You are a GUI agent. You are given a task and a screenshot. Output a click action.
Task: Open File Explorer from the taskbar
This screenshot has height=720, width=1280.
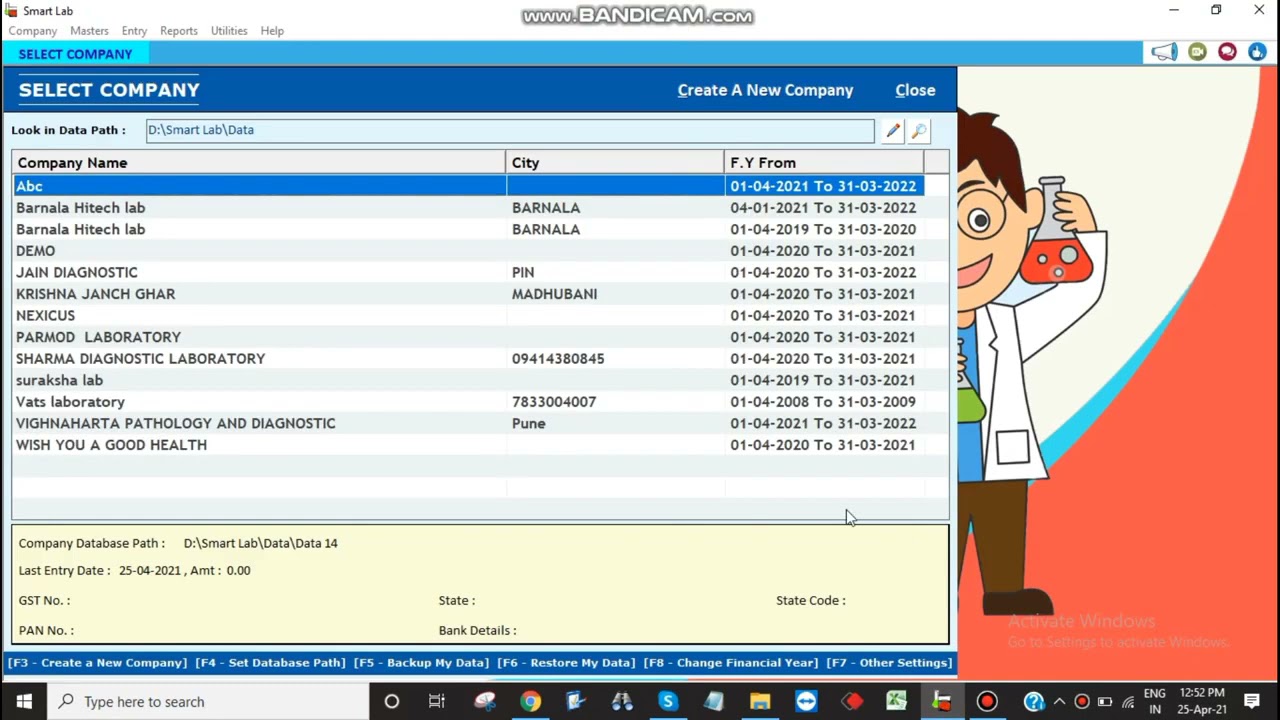click(x=760, y=701)
